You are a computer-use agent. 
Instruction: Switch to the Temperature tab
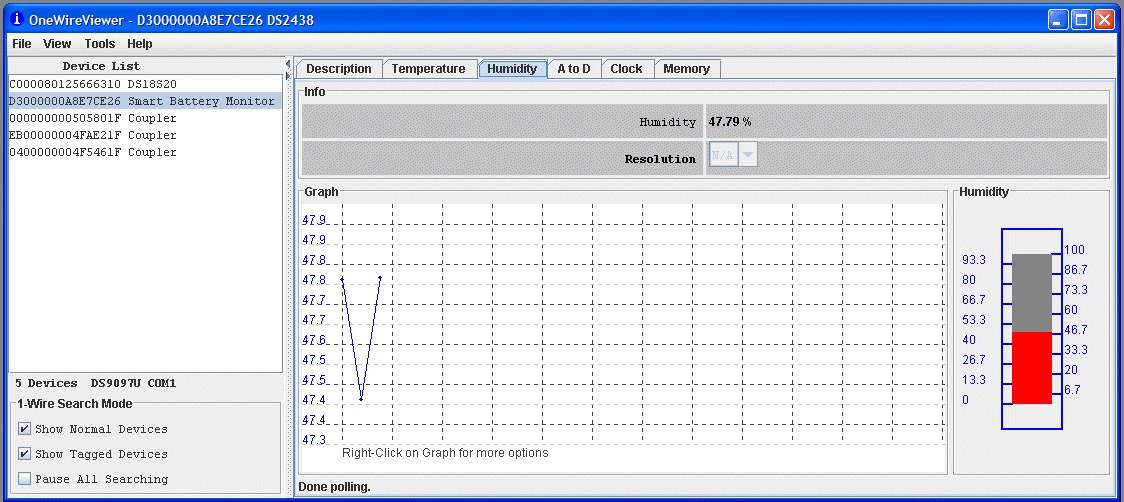(x=428, y=69)
